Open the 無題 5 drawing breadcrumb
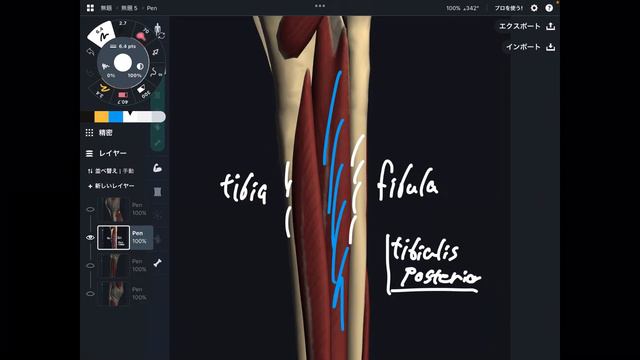The width and height of the screenshot is (640, 360). click(129, 8)
